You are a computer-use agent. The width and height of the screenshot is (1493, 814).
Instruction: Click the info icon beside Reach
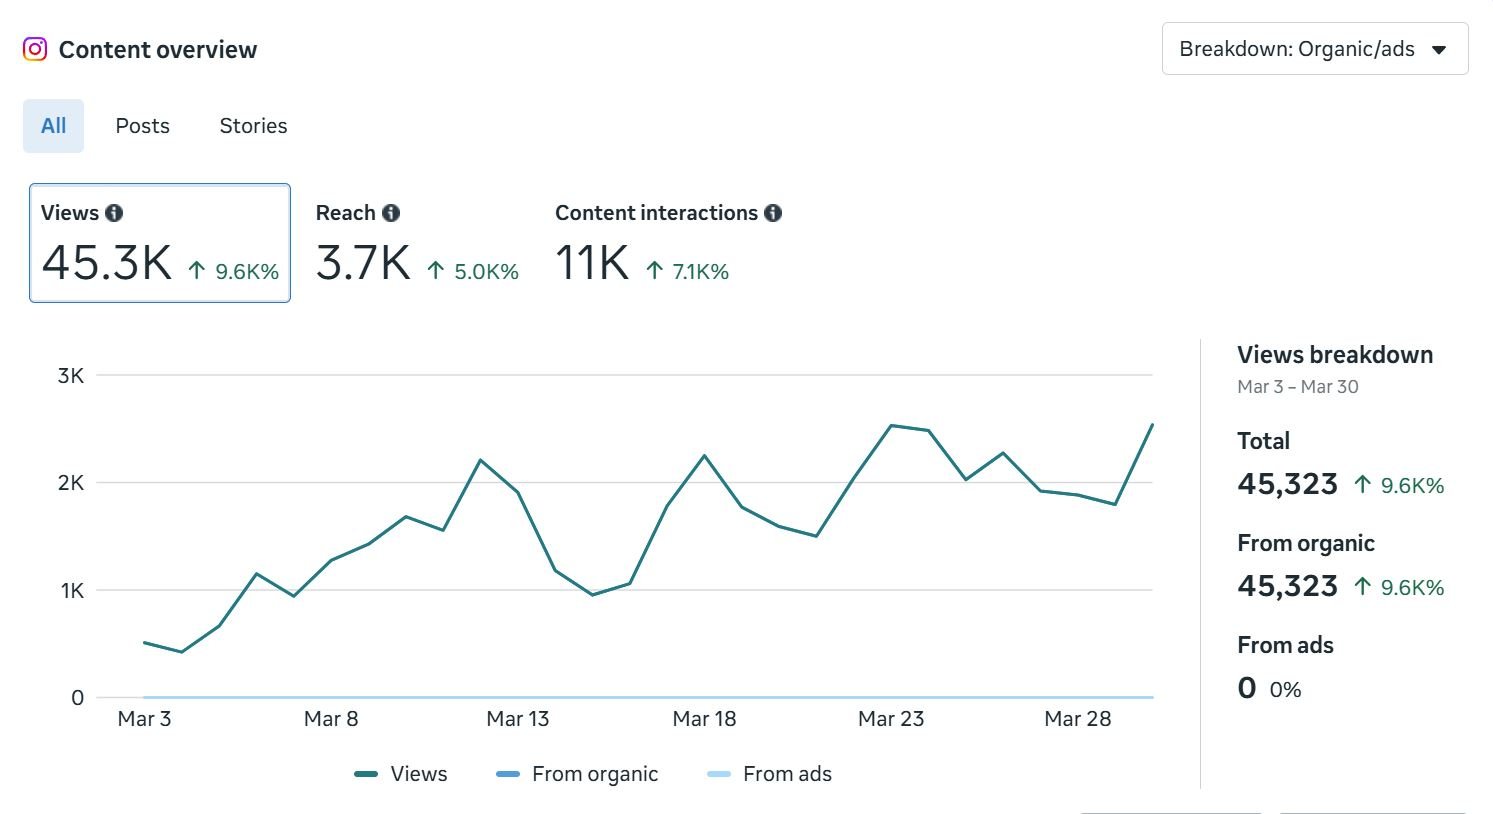pyautogui.click(x=392, y=212)
